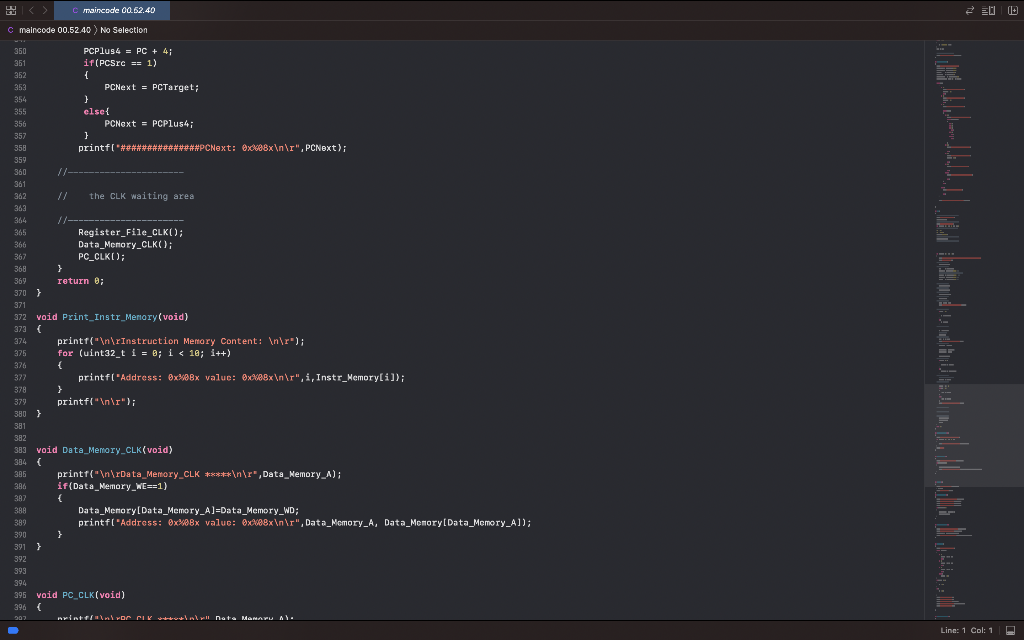
Task: Click 'PCNext = PCTarget;' assignment
Action: (152, 88)
